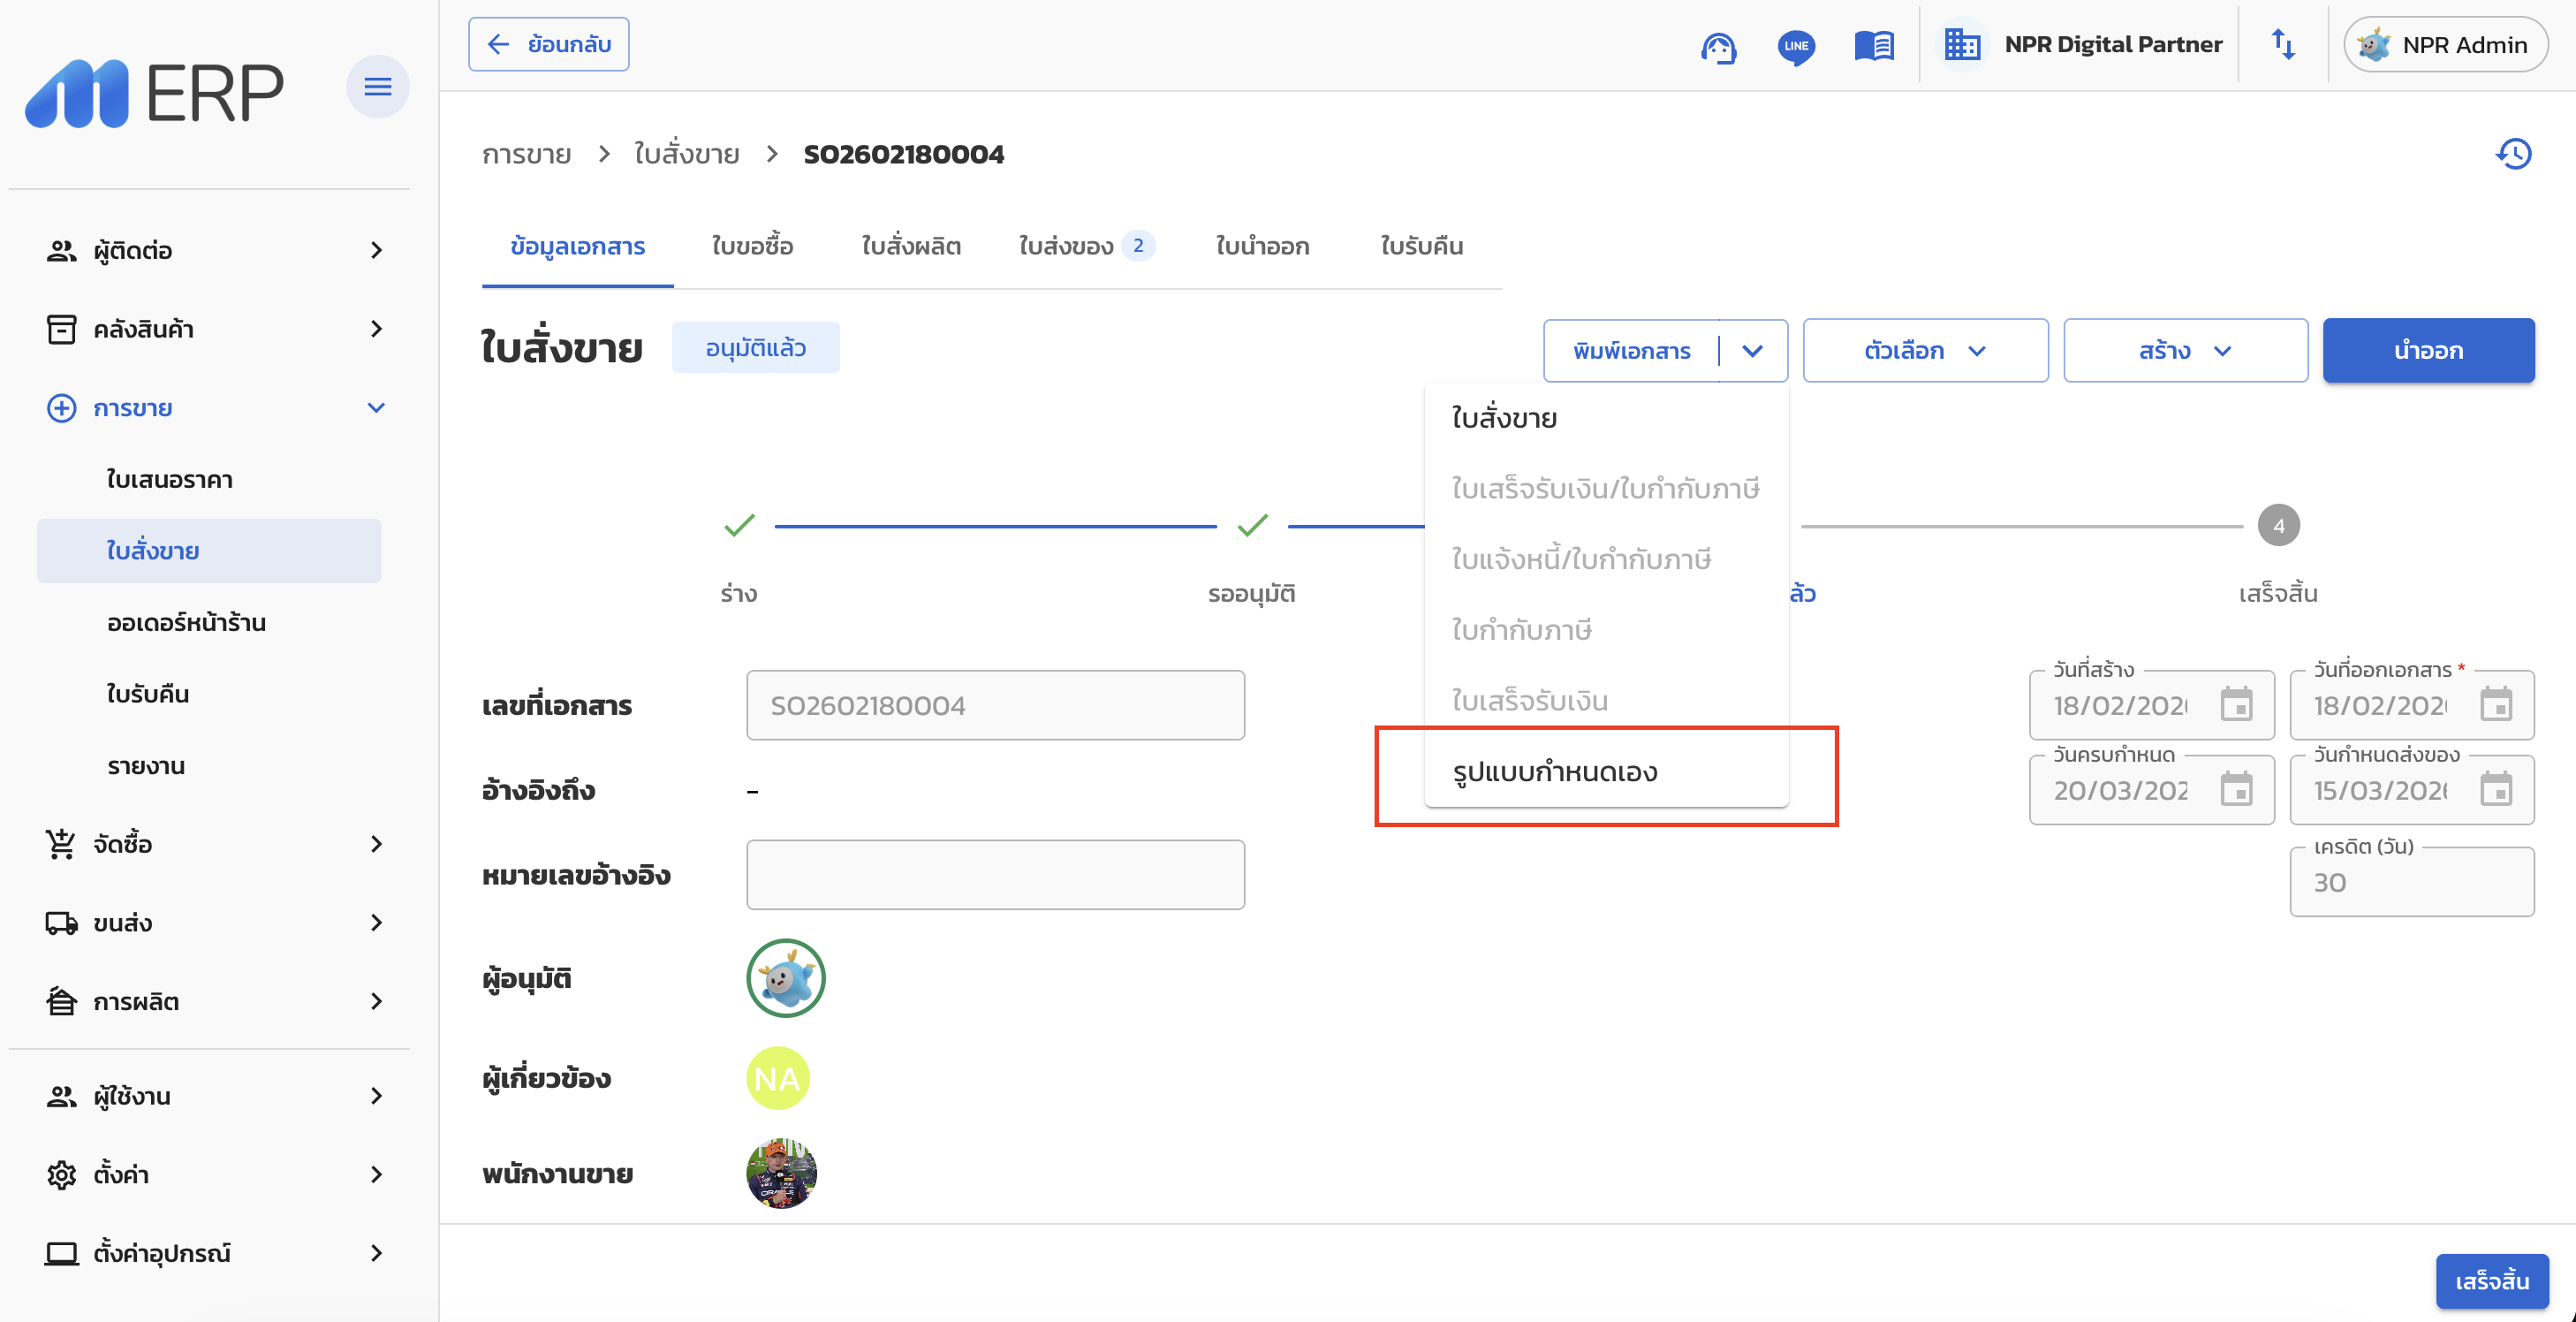Click the up-down arrows switch icon
The height and width of the screenshot is (1322, 2576).
[2283, 45]
